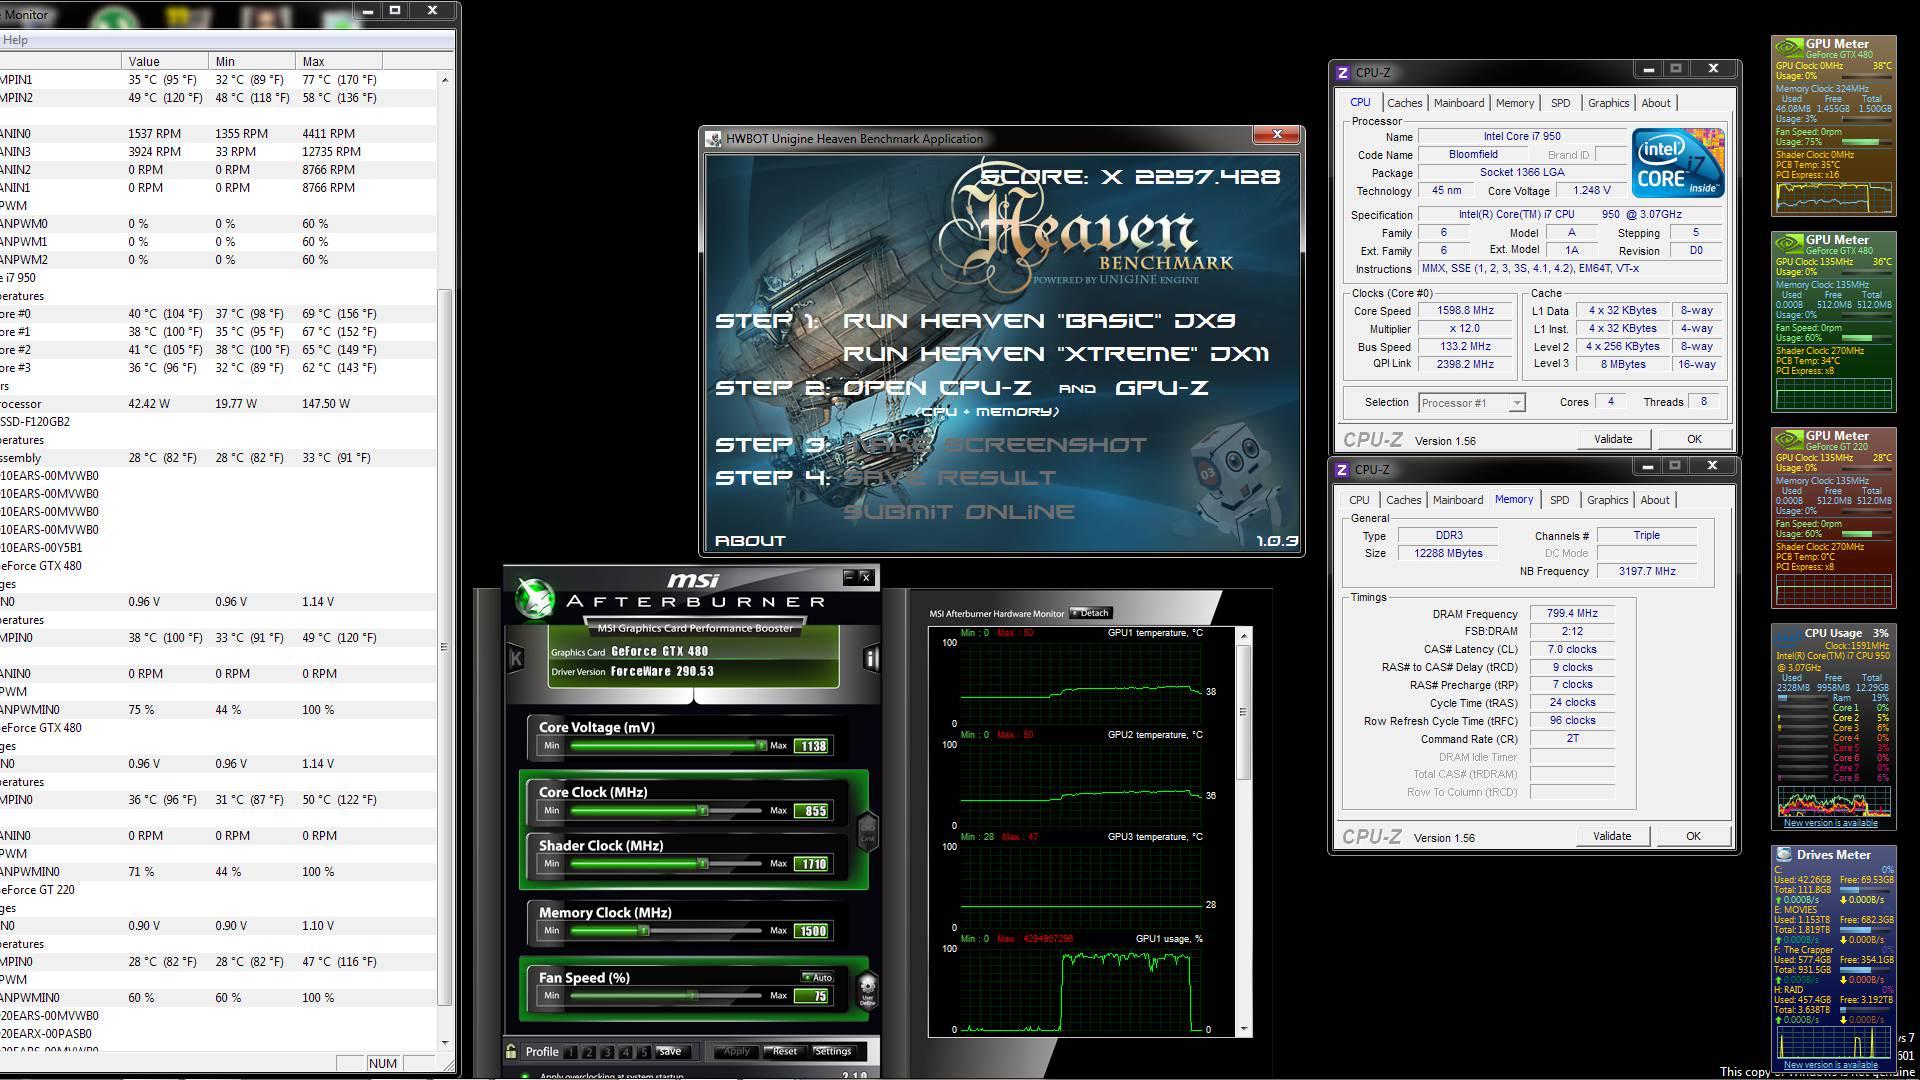Click the Shader Clock slider handle
This screenshot has height=1080, width=1920.
(703, 863)
